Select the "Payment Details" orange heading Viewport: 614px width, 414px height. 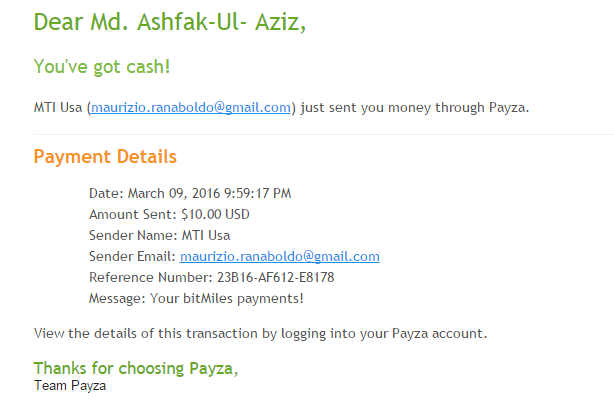[x=105, y=157]
